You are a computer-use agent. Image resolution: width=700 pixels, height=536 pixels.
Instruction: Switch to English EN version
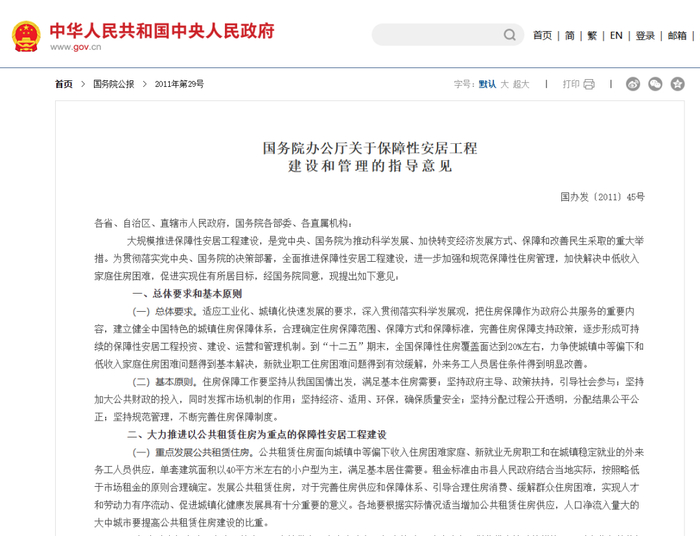[x=616, y=35]
